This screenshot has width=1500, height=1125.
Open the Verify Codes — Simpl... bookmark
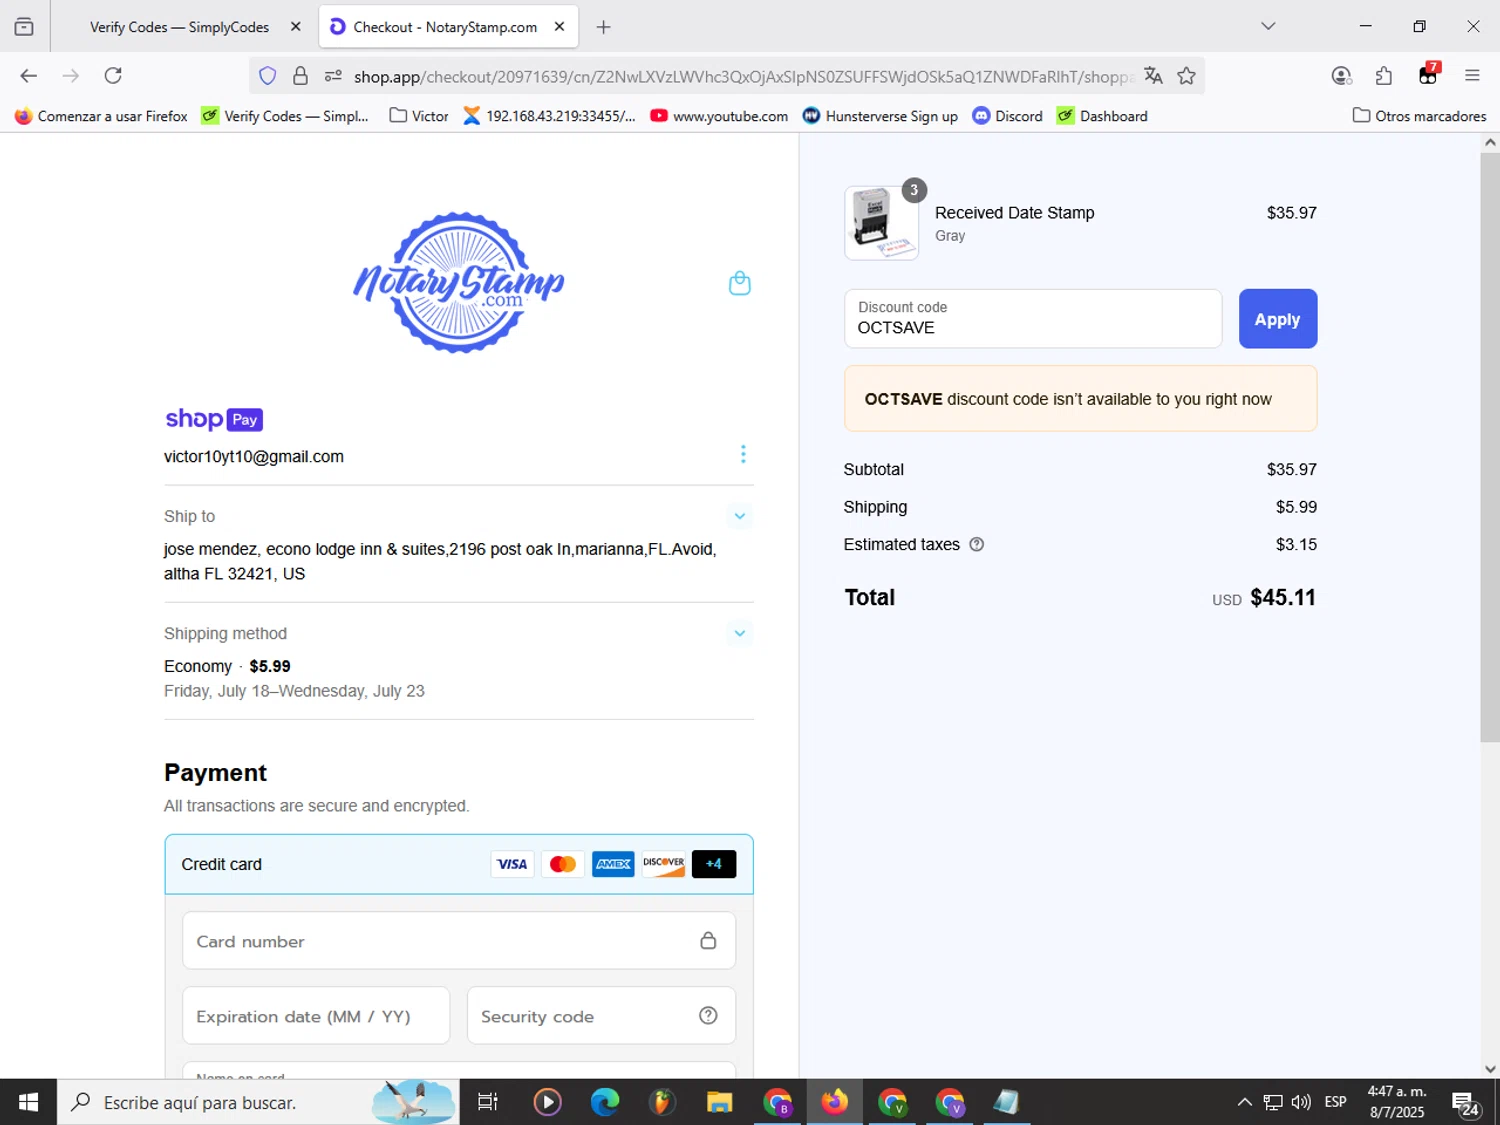pyautogui.click(x=285, y=116)
